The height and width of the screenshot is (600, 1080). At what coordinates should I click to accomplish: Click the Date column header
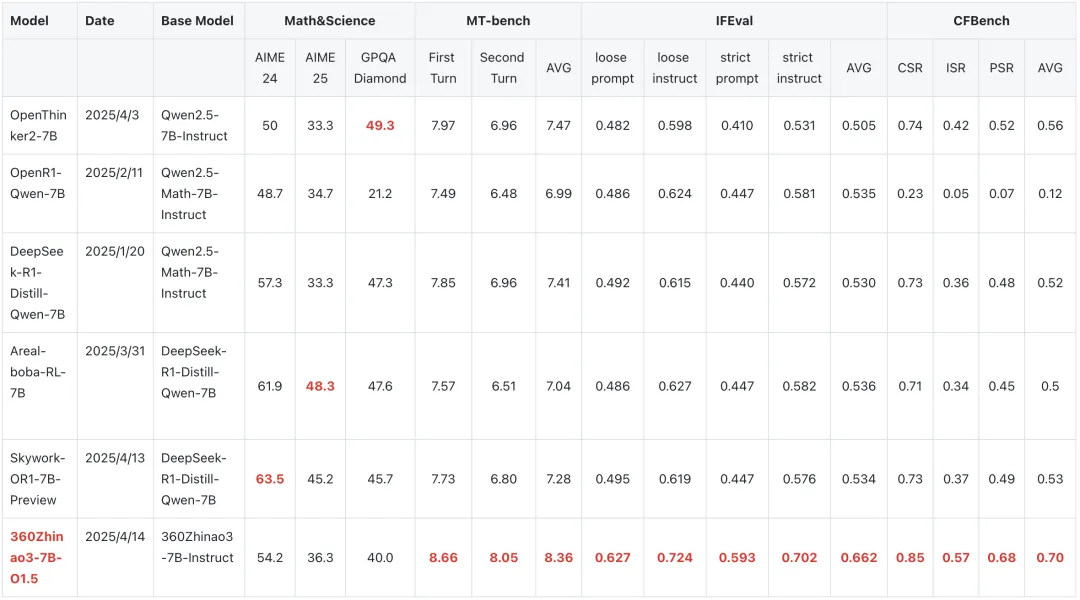pos(100,20)
